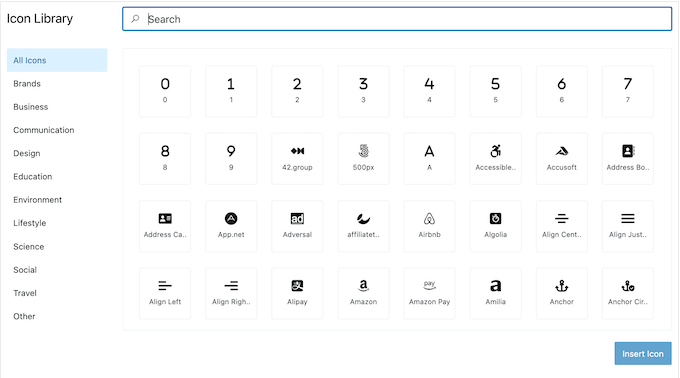680x378 pixels.
Task: Choose the number 8 icon
Action: pyautogui.click(x=165, y=159)
